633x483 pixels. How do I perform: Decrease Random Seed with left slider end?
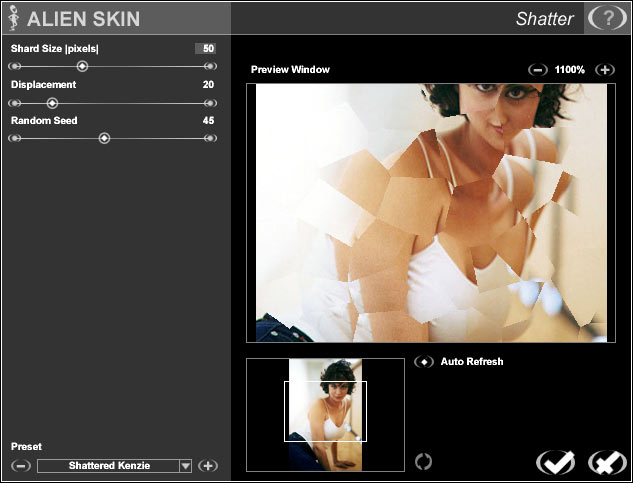(x=15, y=139)
